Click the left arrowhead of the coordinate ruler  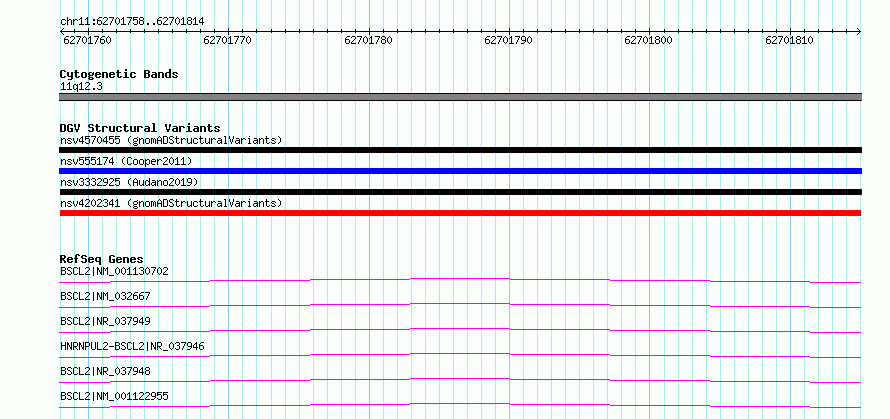[x=62, y=31]
